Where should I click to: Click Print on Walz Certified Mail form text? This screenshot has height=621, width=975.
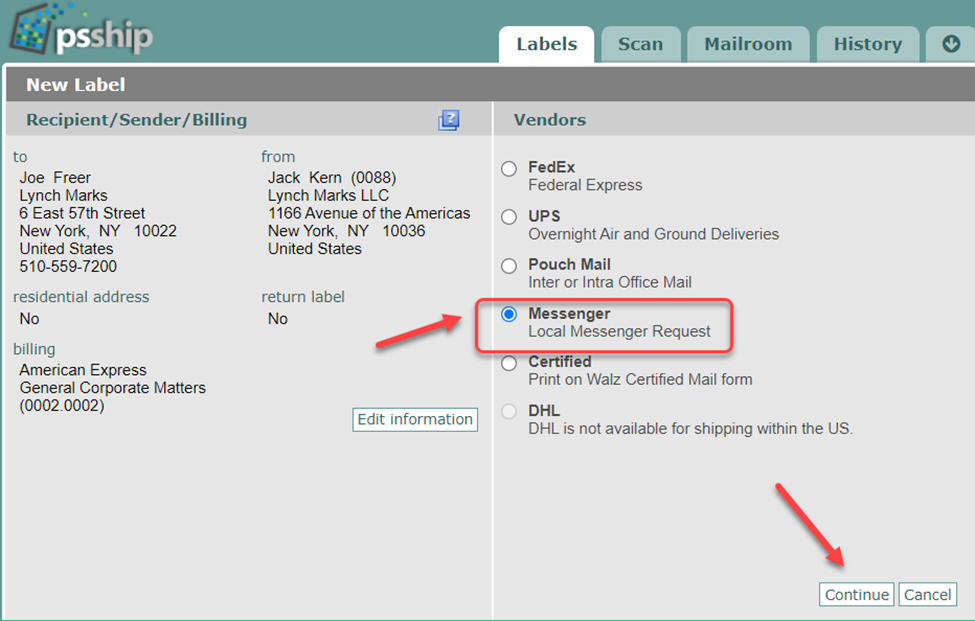(640, 379)
